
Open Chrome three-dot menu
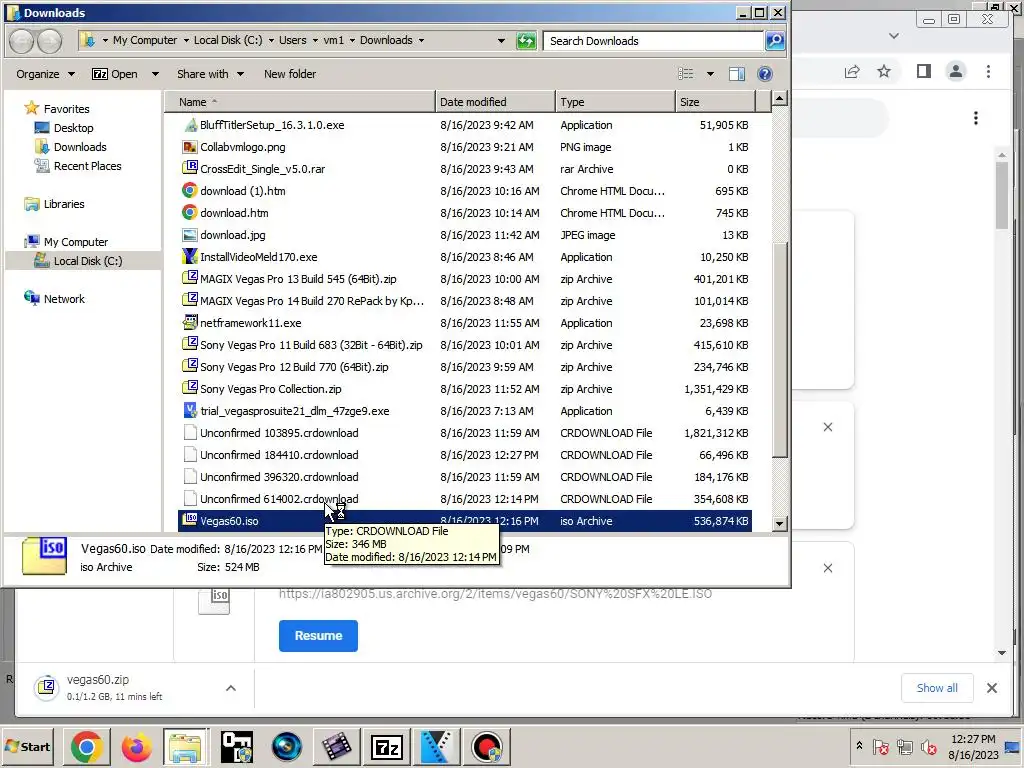point(988,71)
